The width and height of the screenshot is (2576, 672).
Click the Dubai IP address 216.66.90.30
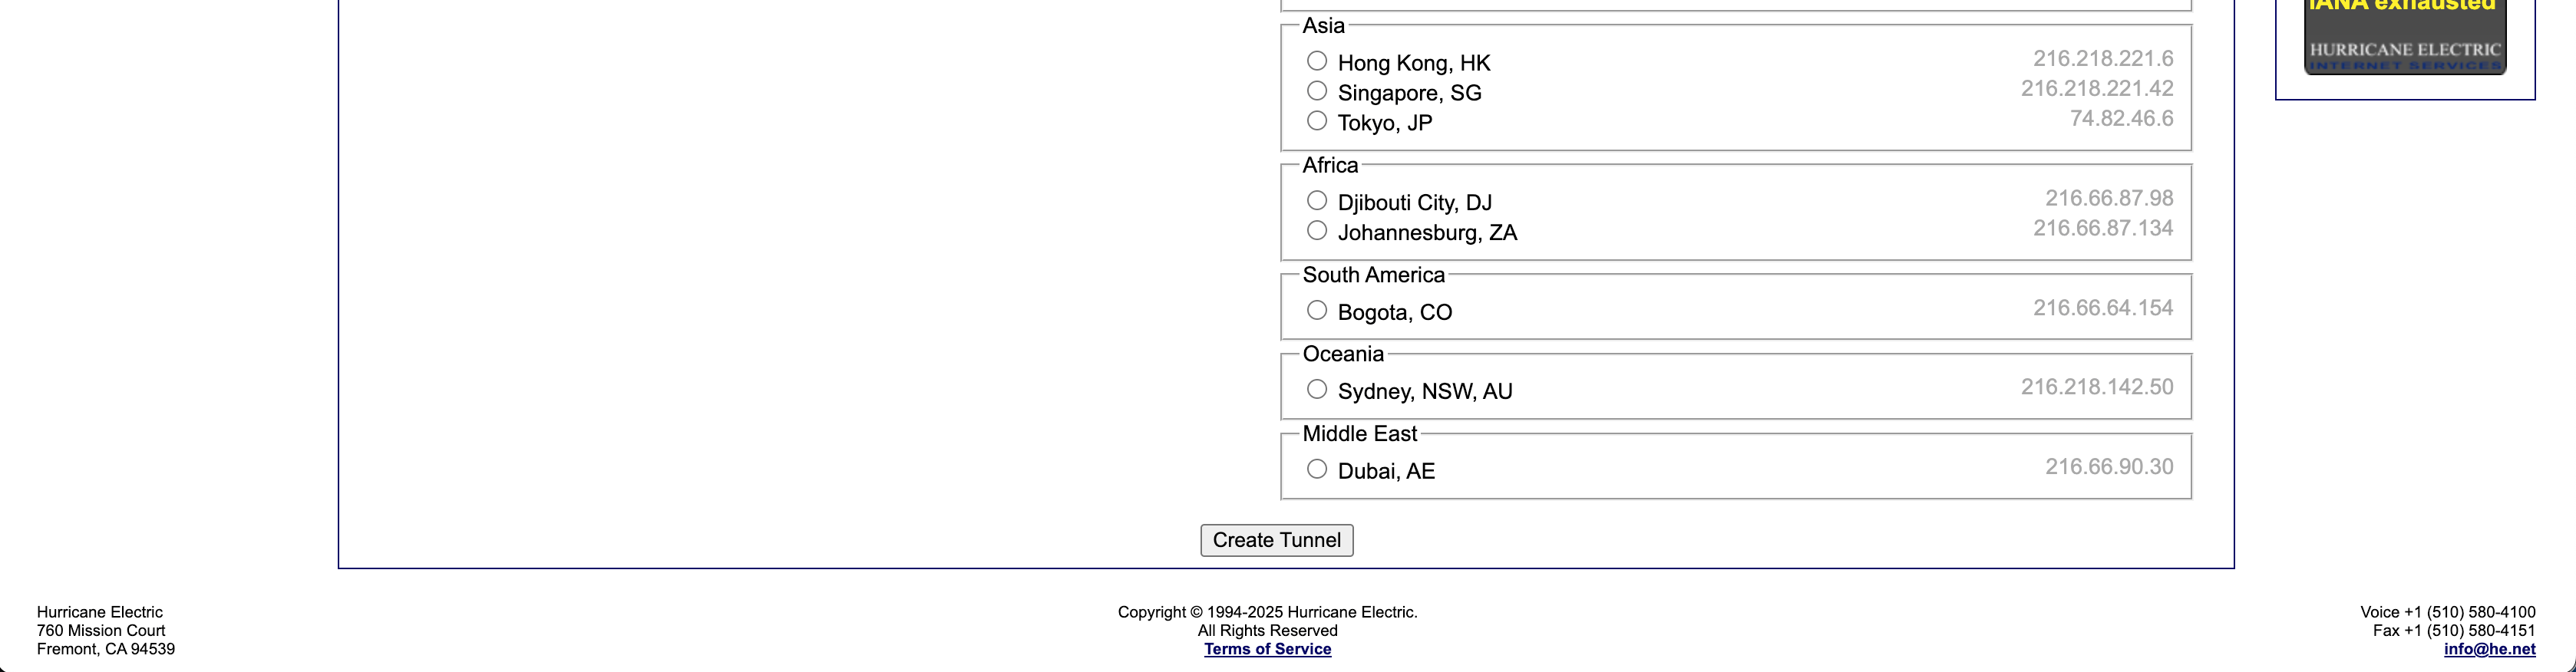point(2109,467)
